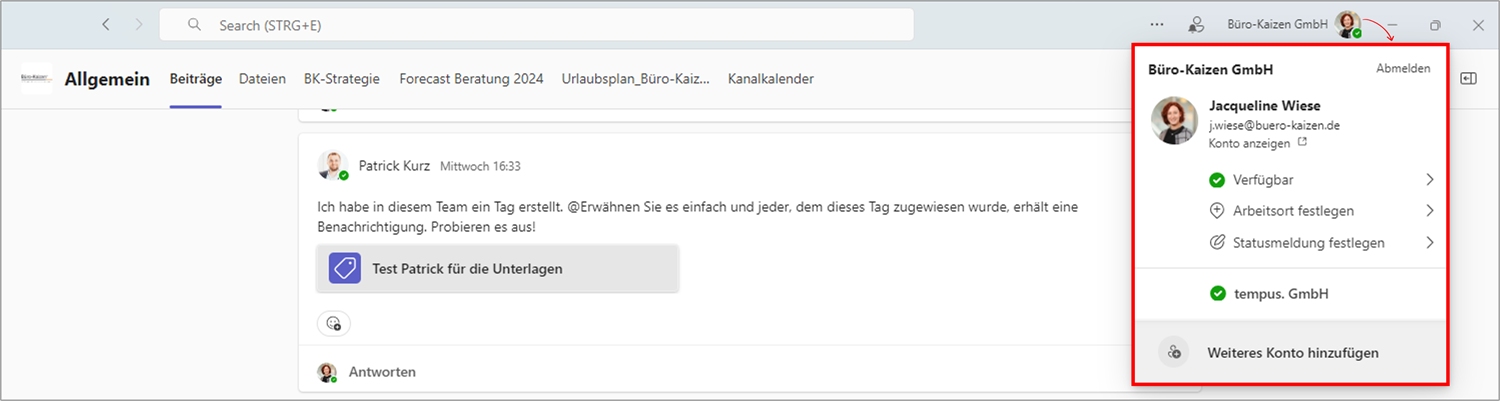Open the Forecast Beratung 2024 tab
The width and height of the screenshot is (1500, 401).
click(x=471, y=79)
